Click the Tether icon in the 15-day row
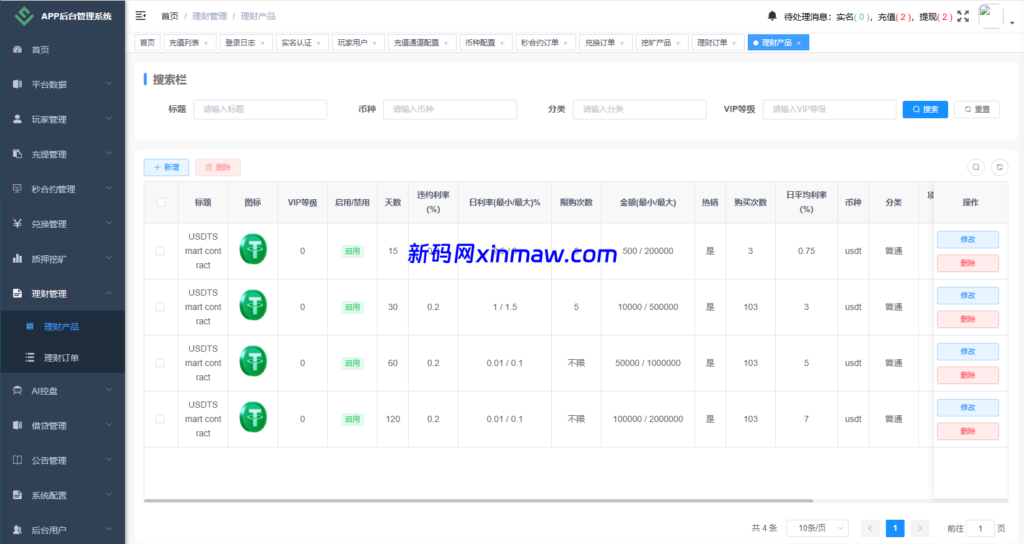 pos(253,249)
